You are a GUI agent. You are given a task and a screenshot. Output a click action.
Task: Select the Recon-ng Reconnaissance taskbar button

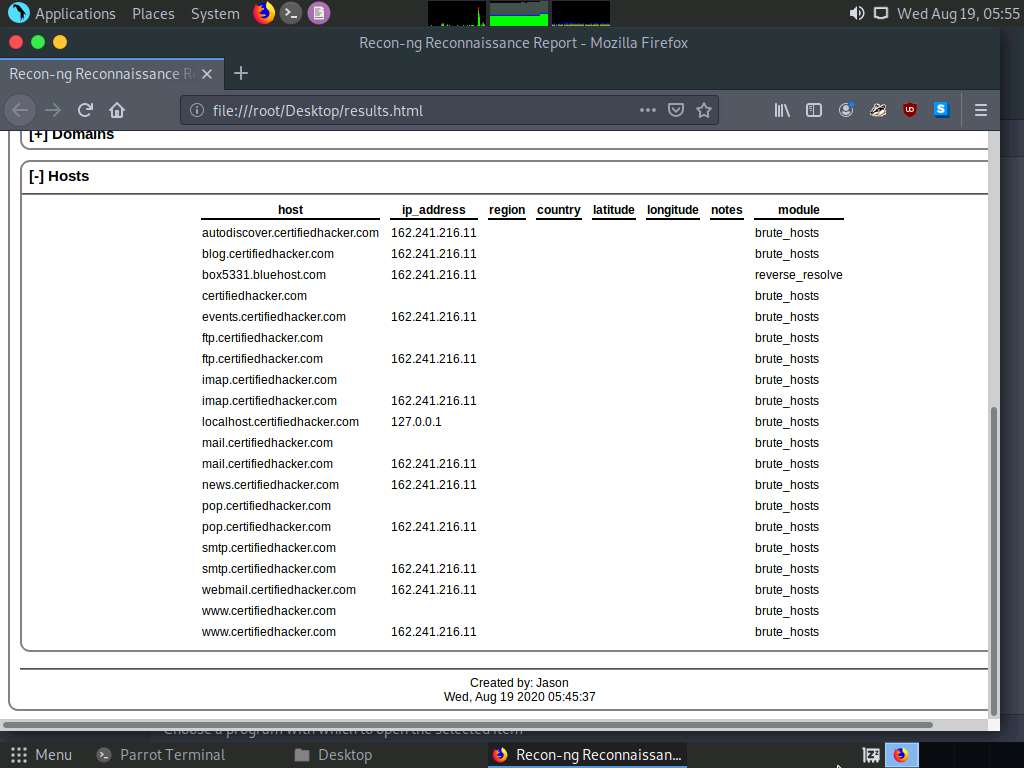point(587,755)
